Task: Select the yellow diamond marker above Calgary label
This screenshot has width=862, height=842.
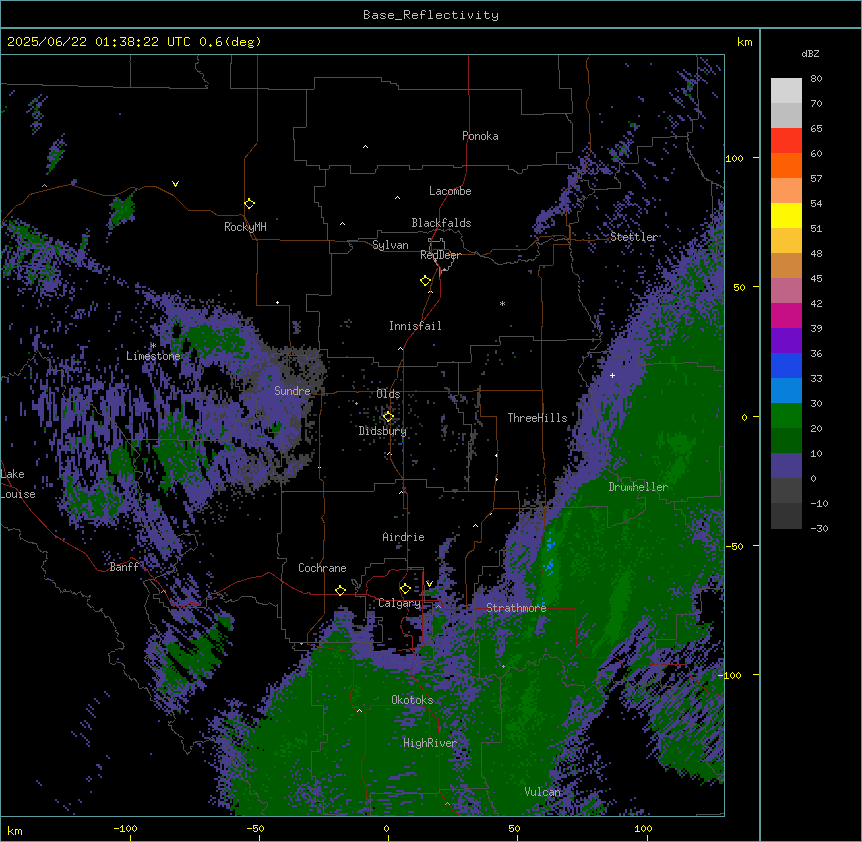Action: 405,589
